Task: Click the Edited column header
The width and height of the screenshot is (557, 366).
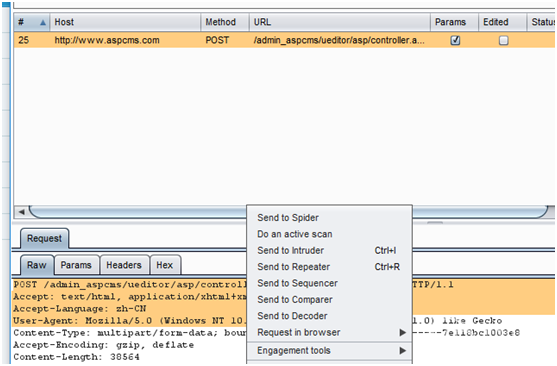Action: coord(502,22)
